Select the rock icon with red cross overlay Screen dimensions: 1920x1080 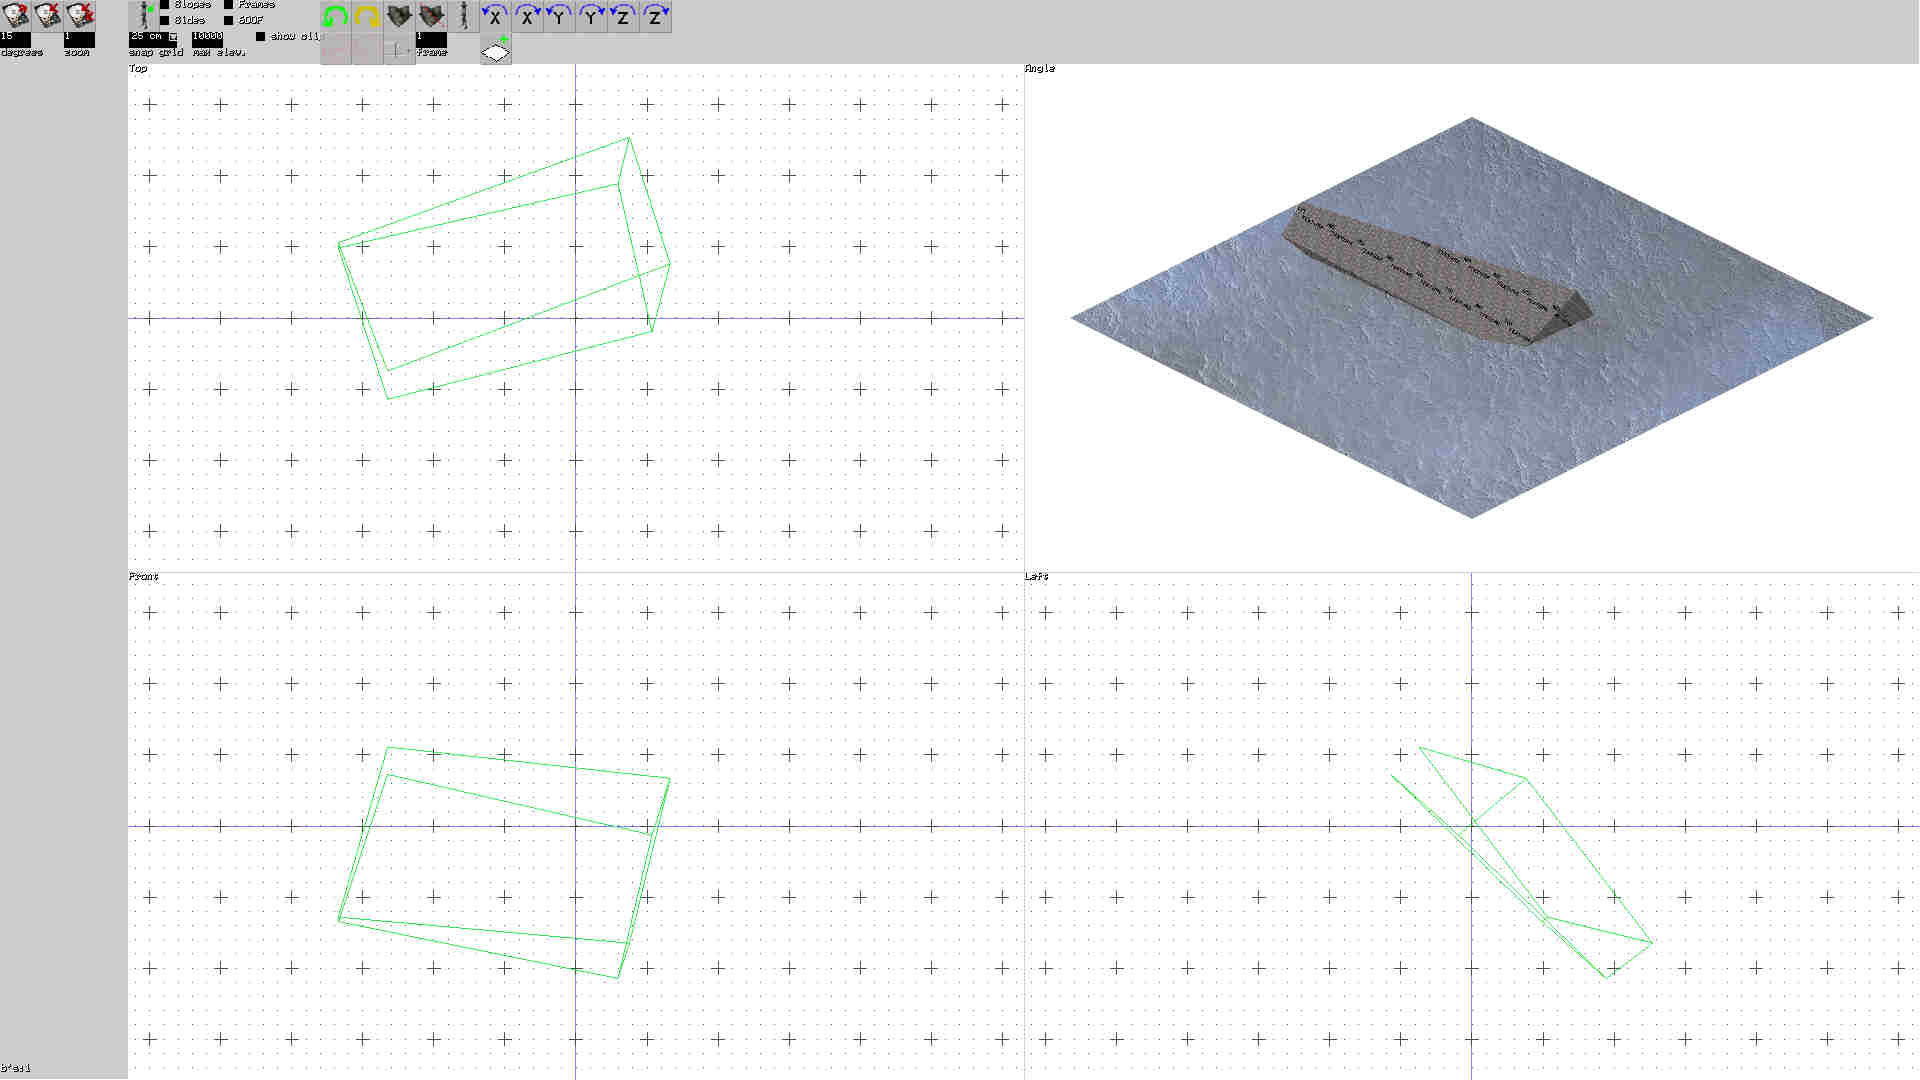click(432, 16)
